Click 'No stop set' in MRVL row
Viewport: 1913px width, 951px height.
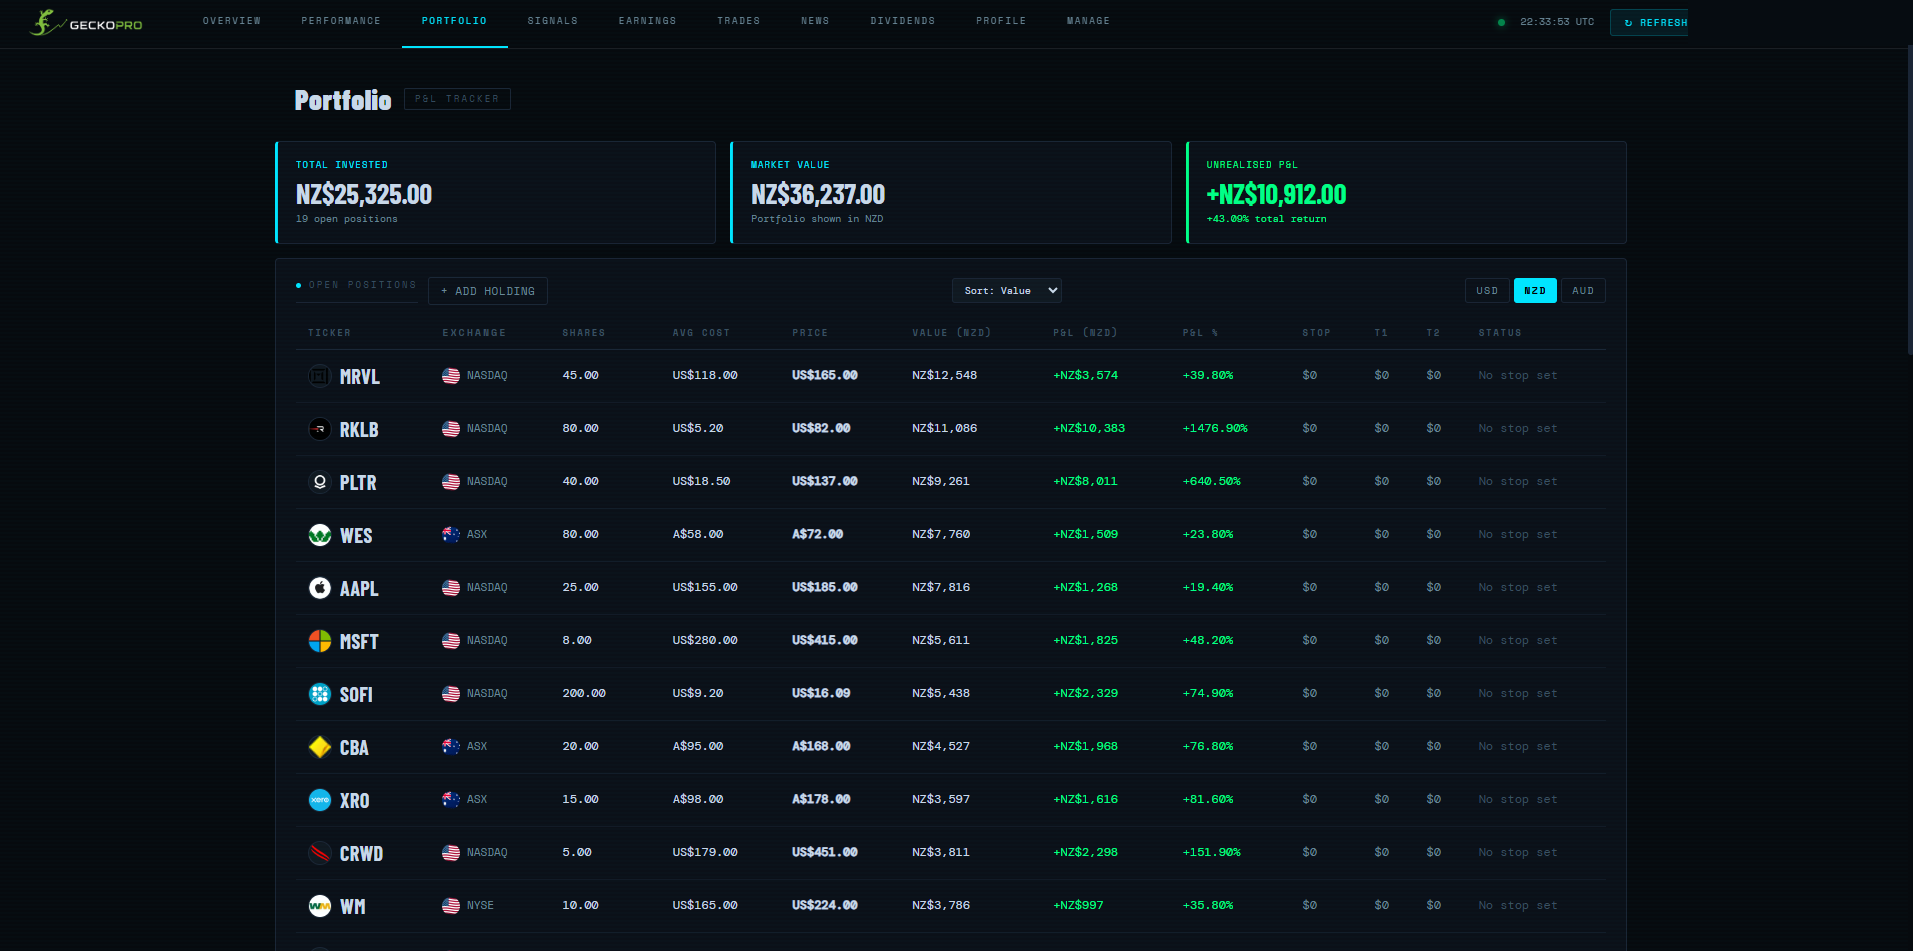coord(1518,376)
